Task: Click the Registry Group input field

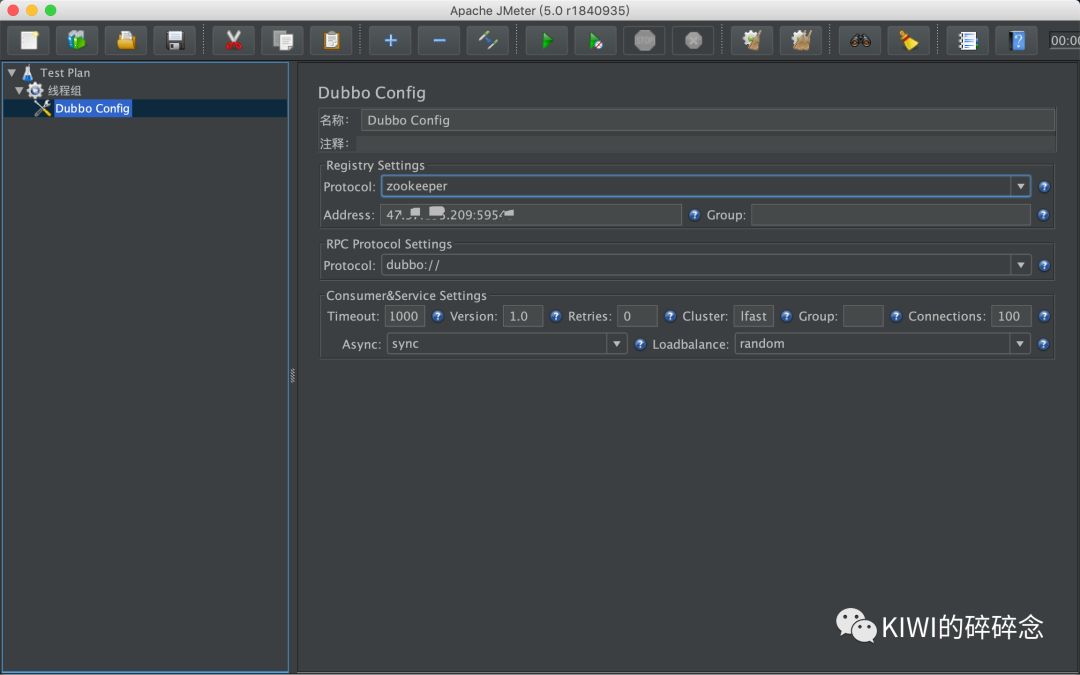Action: 891,215
